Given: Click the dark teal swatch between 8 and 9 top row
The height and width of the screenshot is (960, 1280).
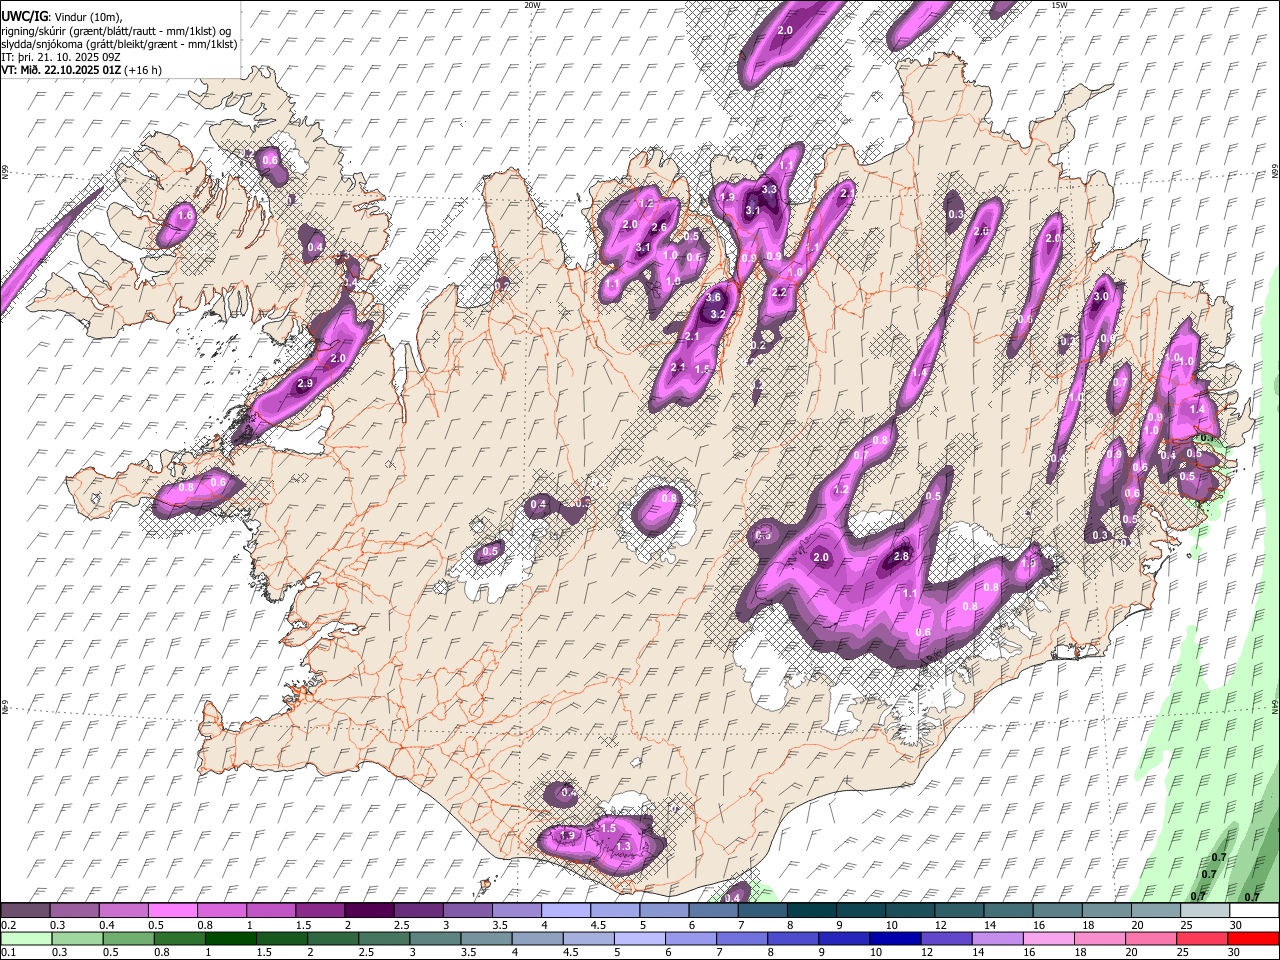Looking at the screenshot, I should (x=810, y=910).
